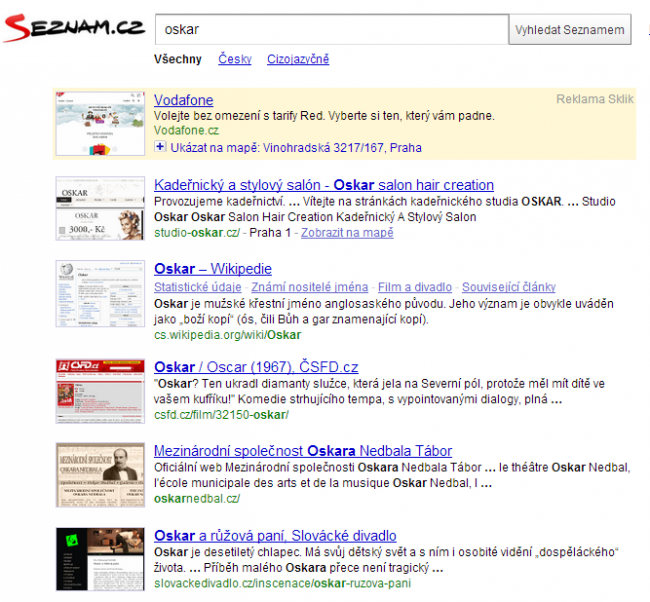Open Oskar / Oscar (1967), ČSFD.cz result

click(256, 367)
